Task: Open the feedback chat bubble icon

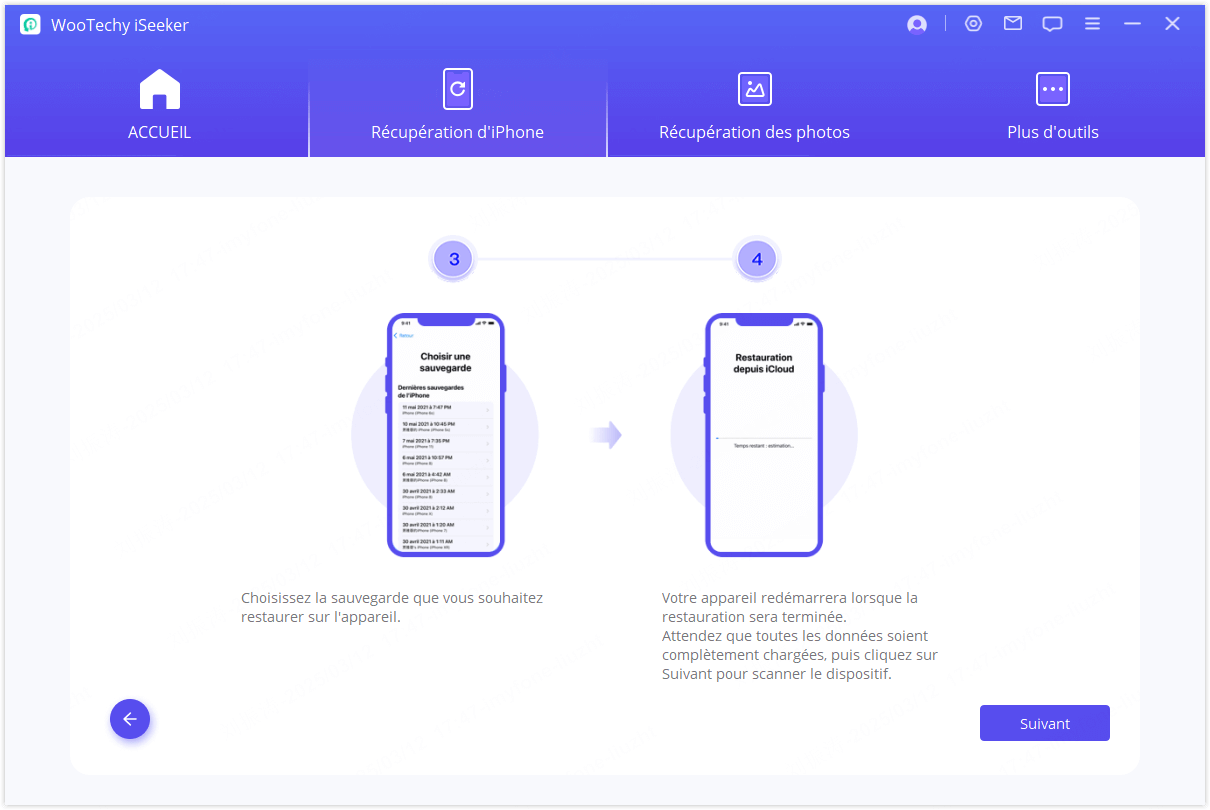Action: point(1052,25)
